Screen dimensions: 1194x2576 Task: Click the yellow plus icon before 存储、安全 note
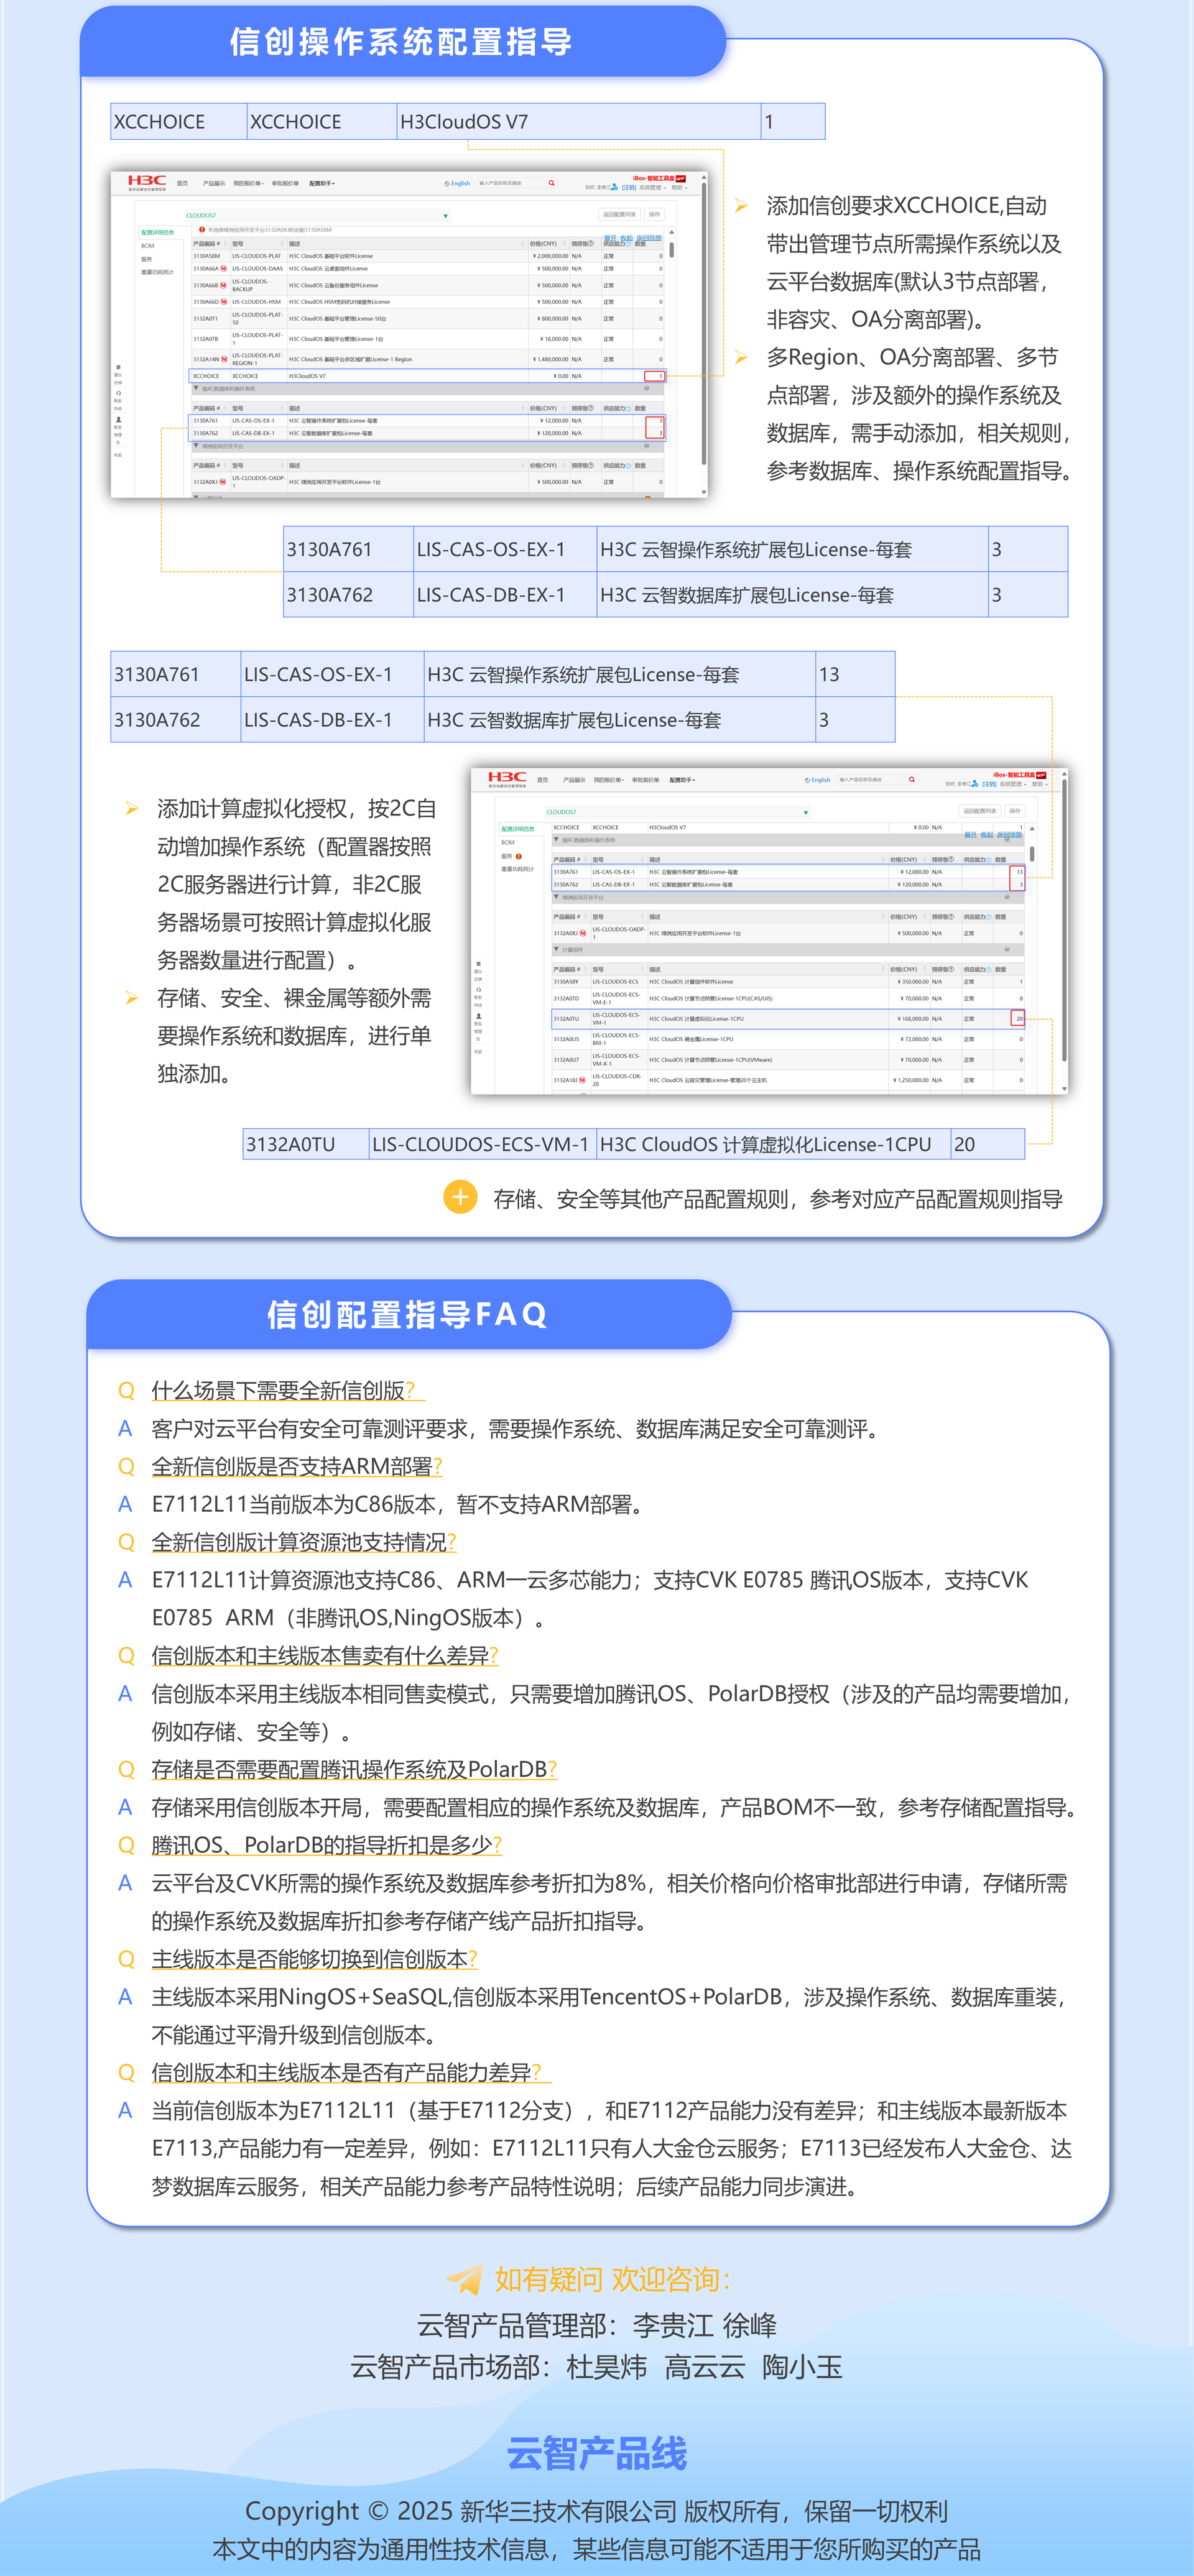point(460,1197)
